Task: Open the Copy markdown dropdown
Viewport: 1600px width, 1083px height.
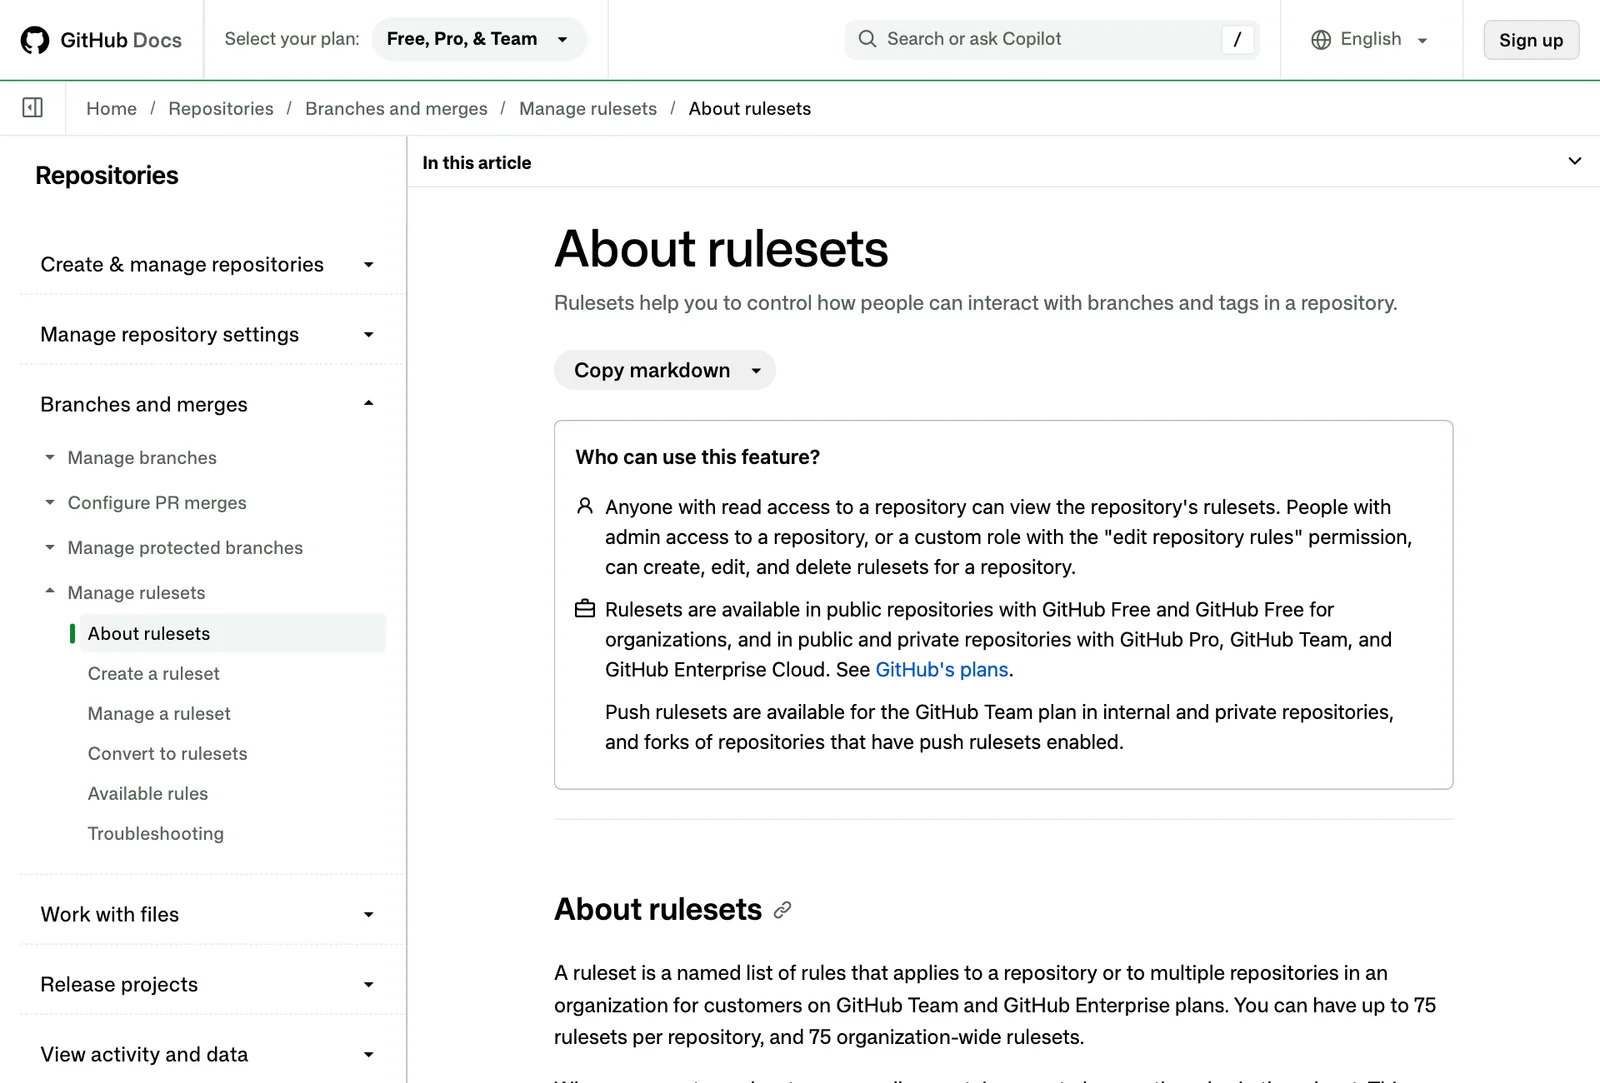Action: point(665,370)
